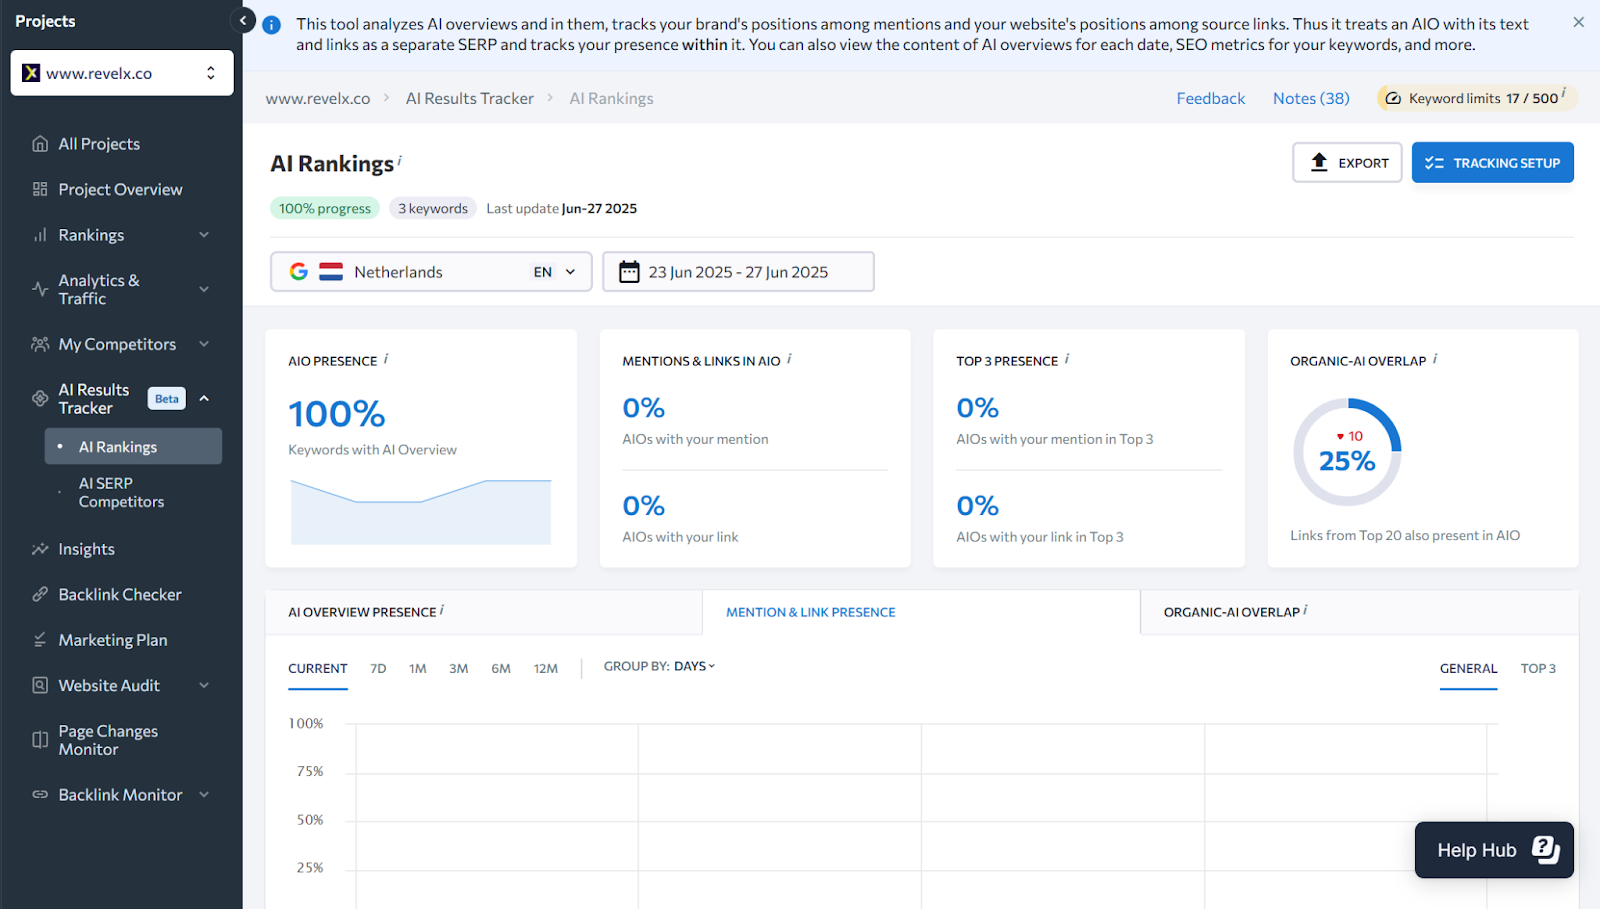Click the www.revelx.co breadcrumb
This screenshot has height=909, width=1600.
[x=318, y=98]
